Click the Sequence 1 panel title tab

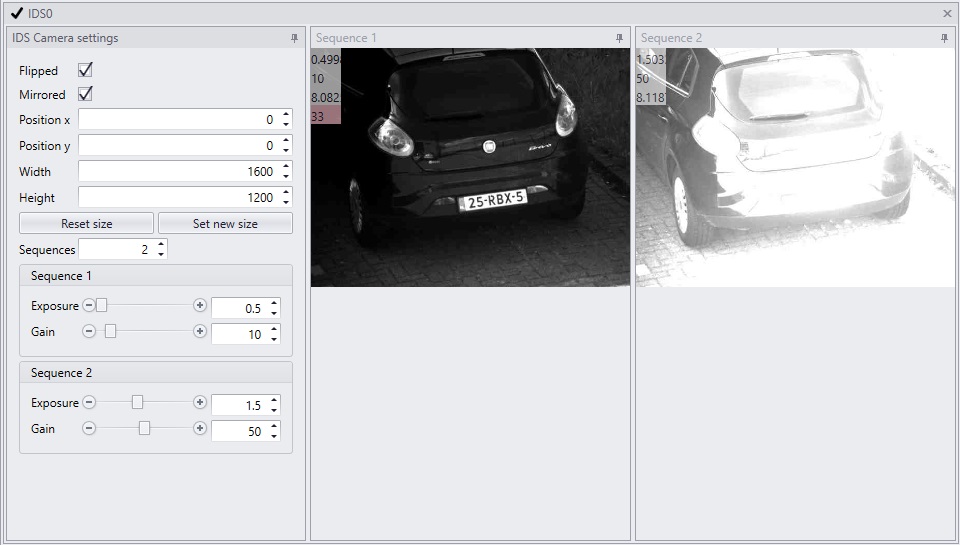pos(346,38)
